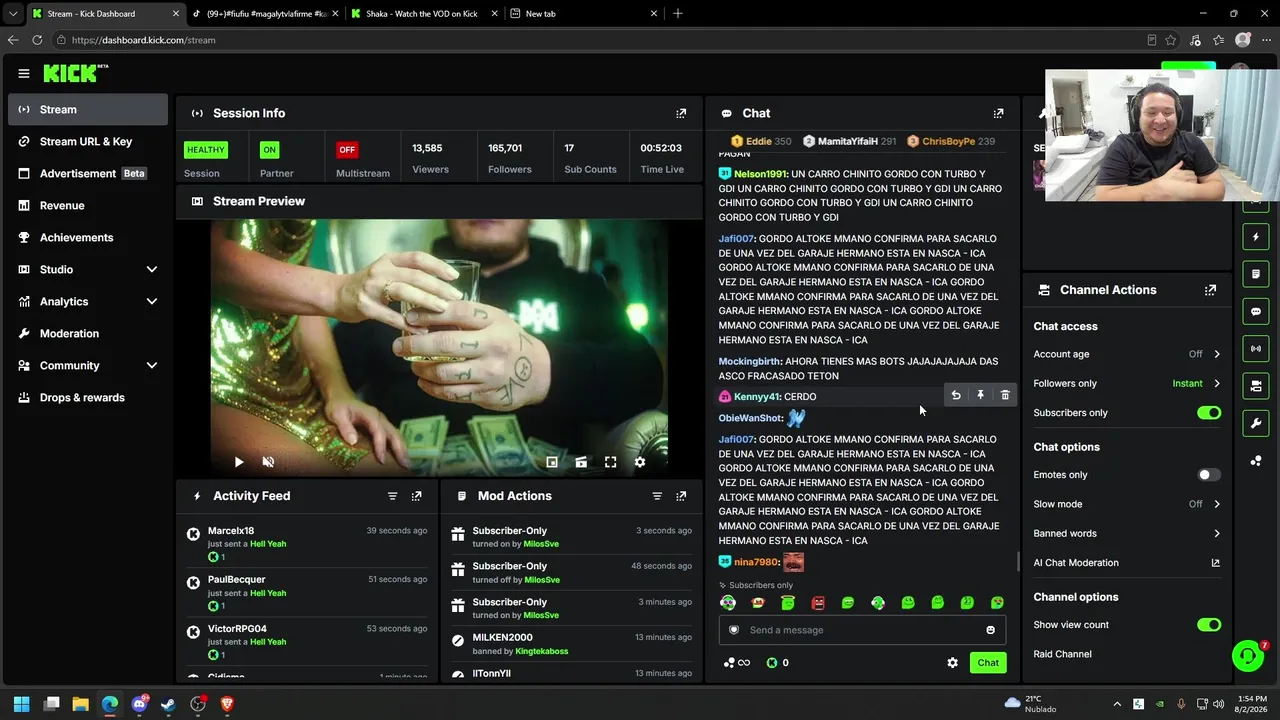Open the Followers only setting
The image size is (1280, 720).
[1127, 383]
